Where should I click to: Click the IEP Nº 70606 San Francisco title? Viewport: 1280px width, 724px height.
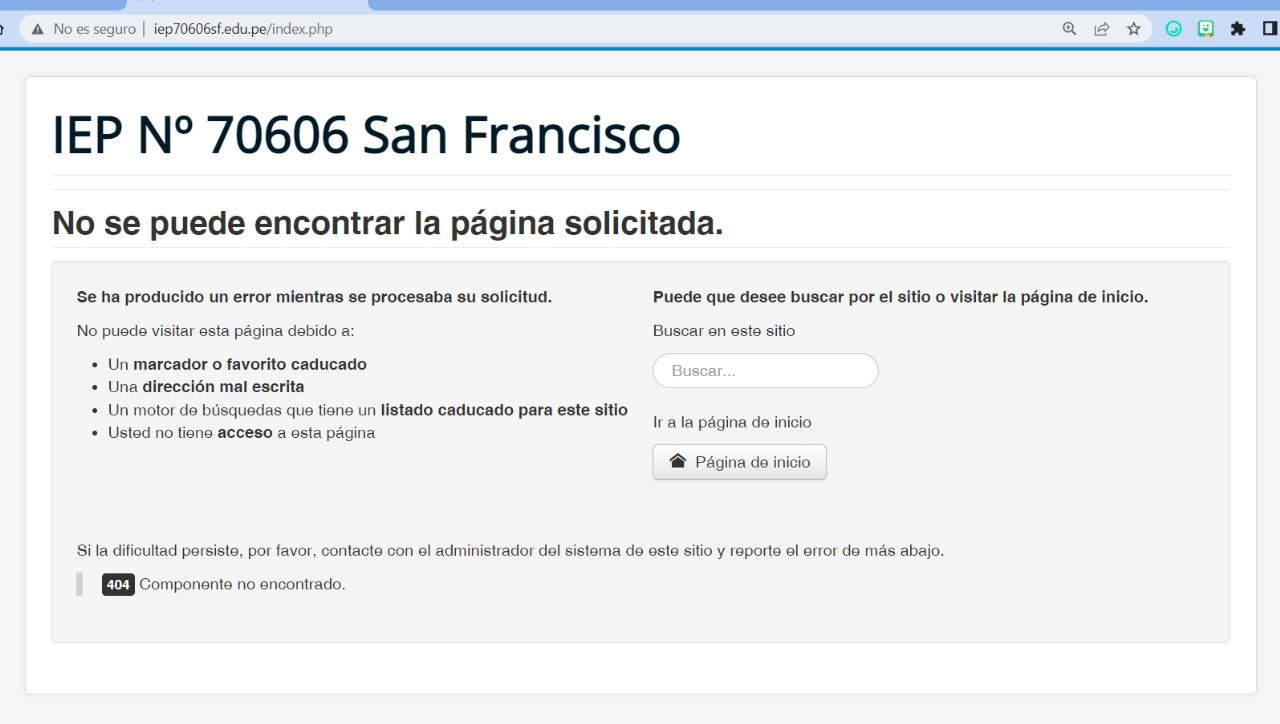pos(366,135)
